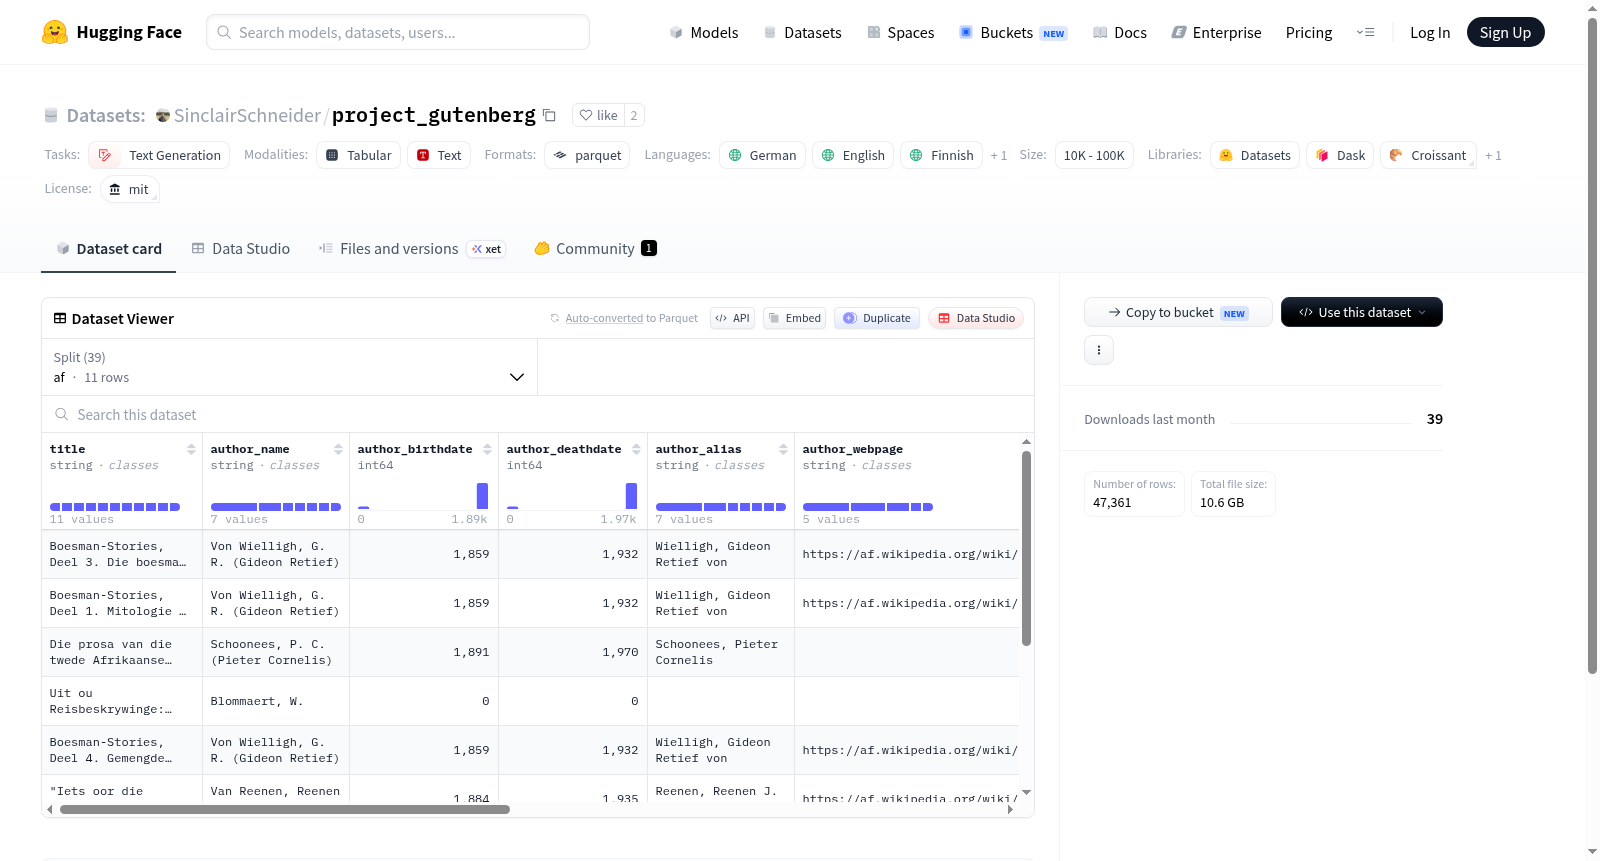
Task: Click the horizontal scrollbar of the table
Action: click(285, 810)
